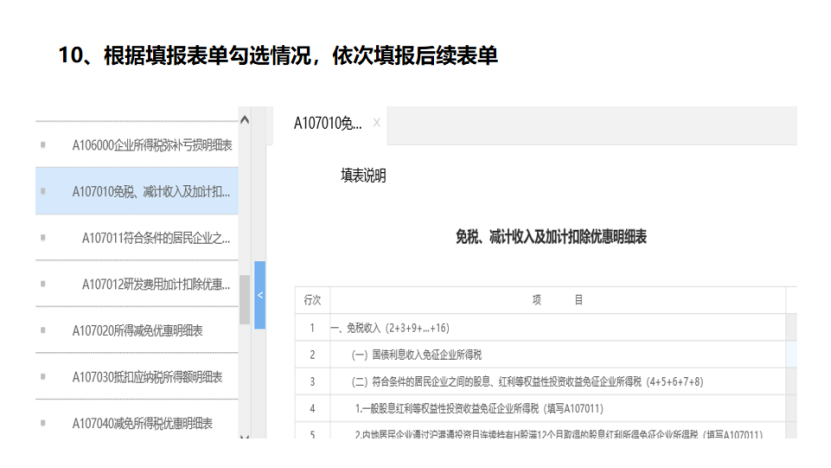Select A107030抵扣应纳税所得额明细表

coord(147,377)
